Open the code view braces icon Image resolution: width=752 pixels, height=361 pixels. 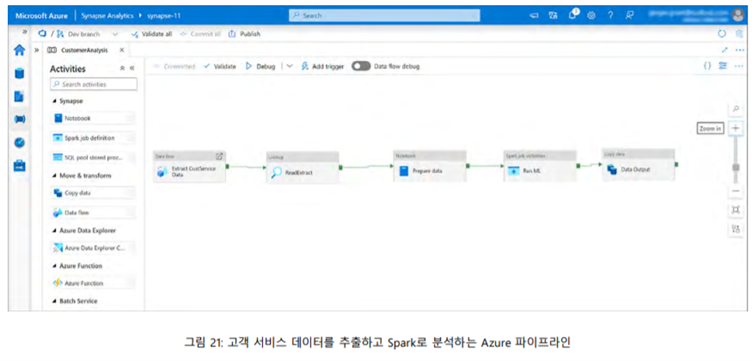pyautogui.click(x=707, y=66)
